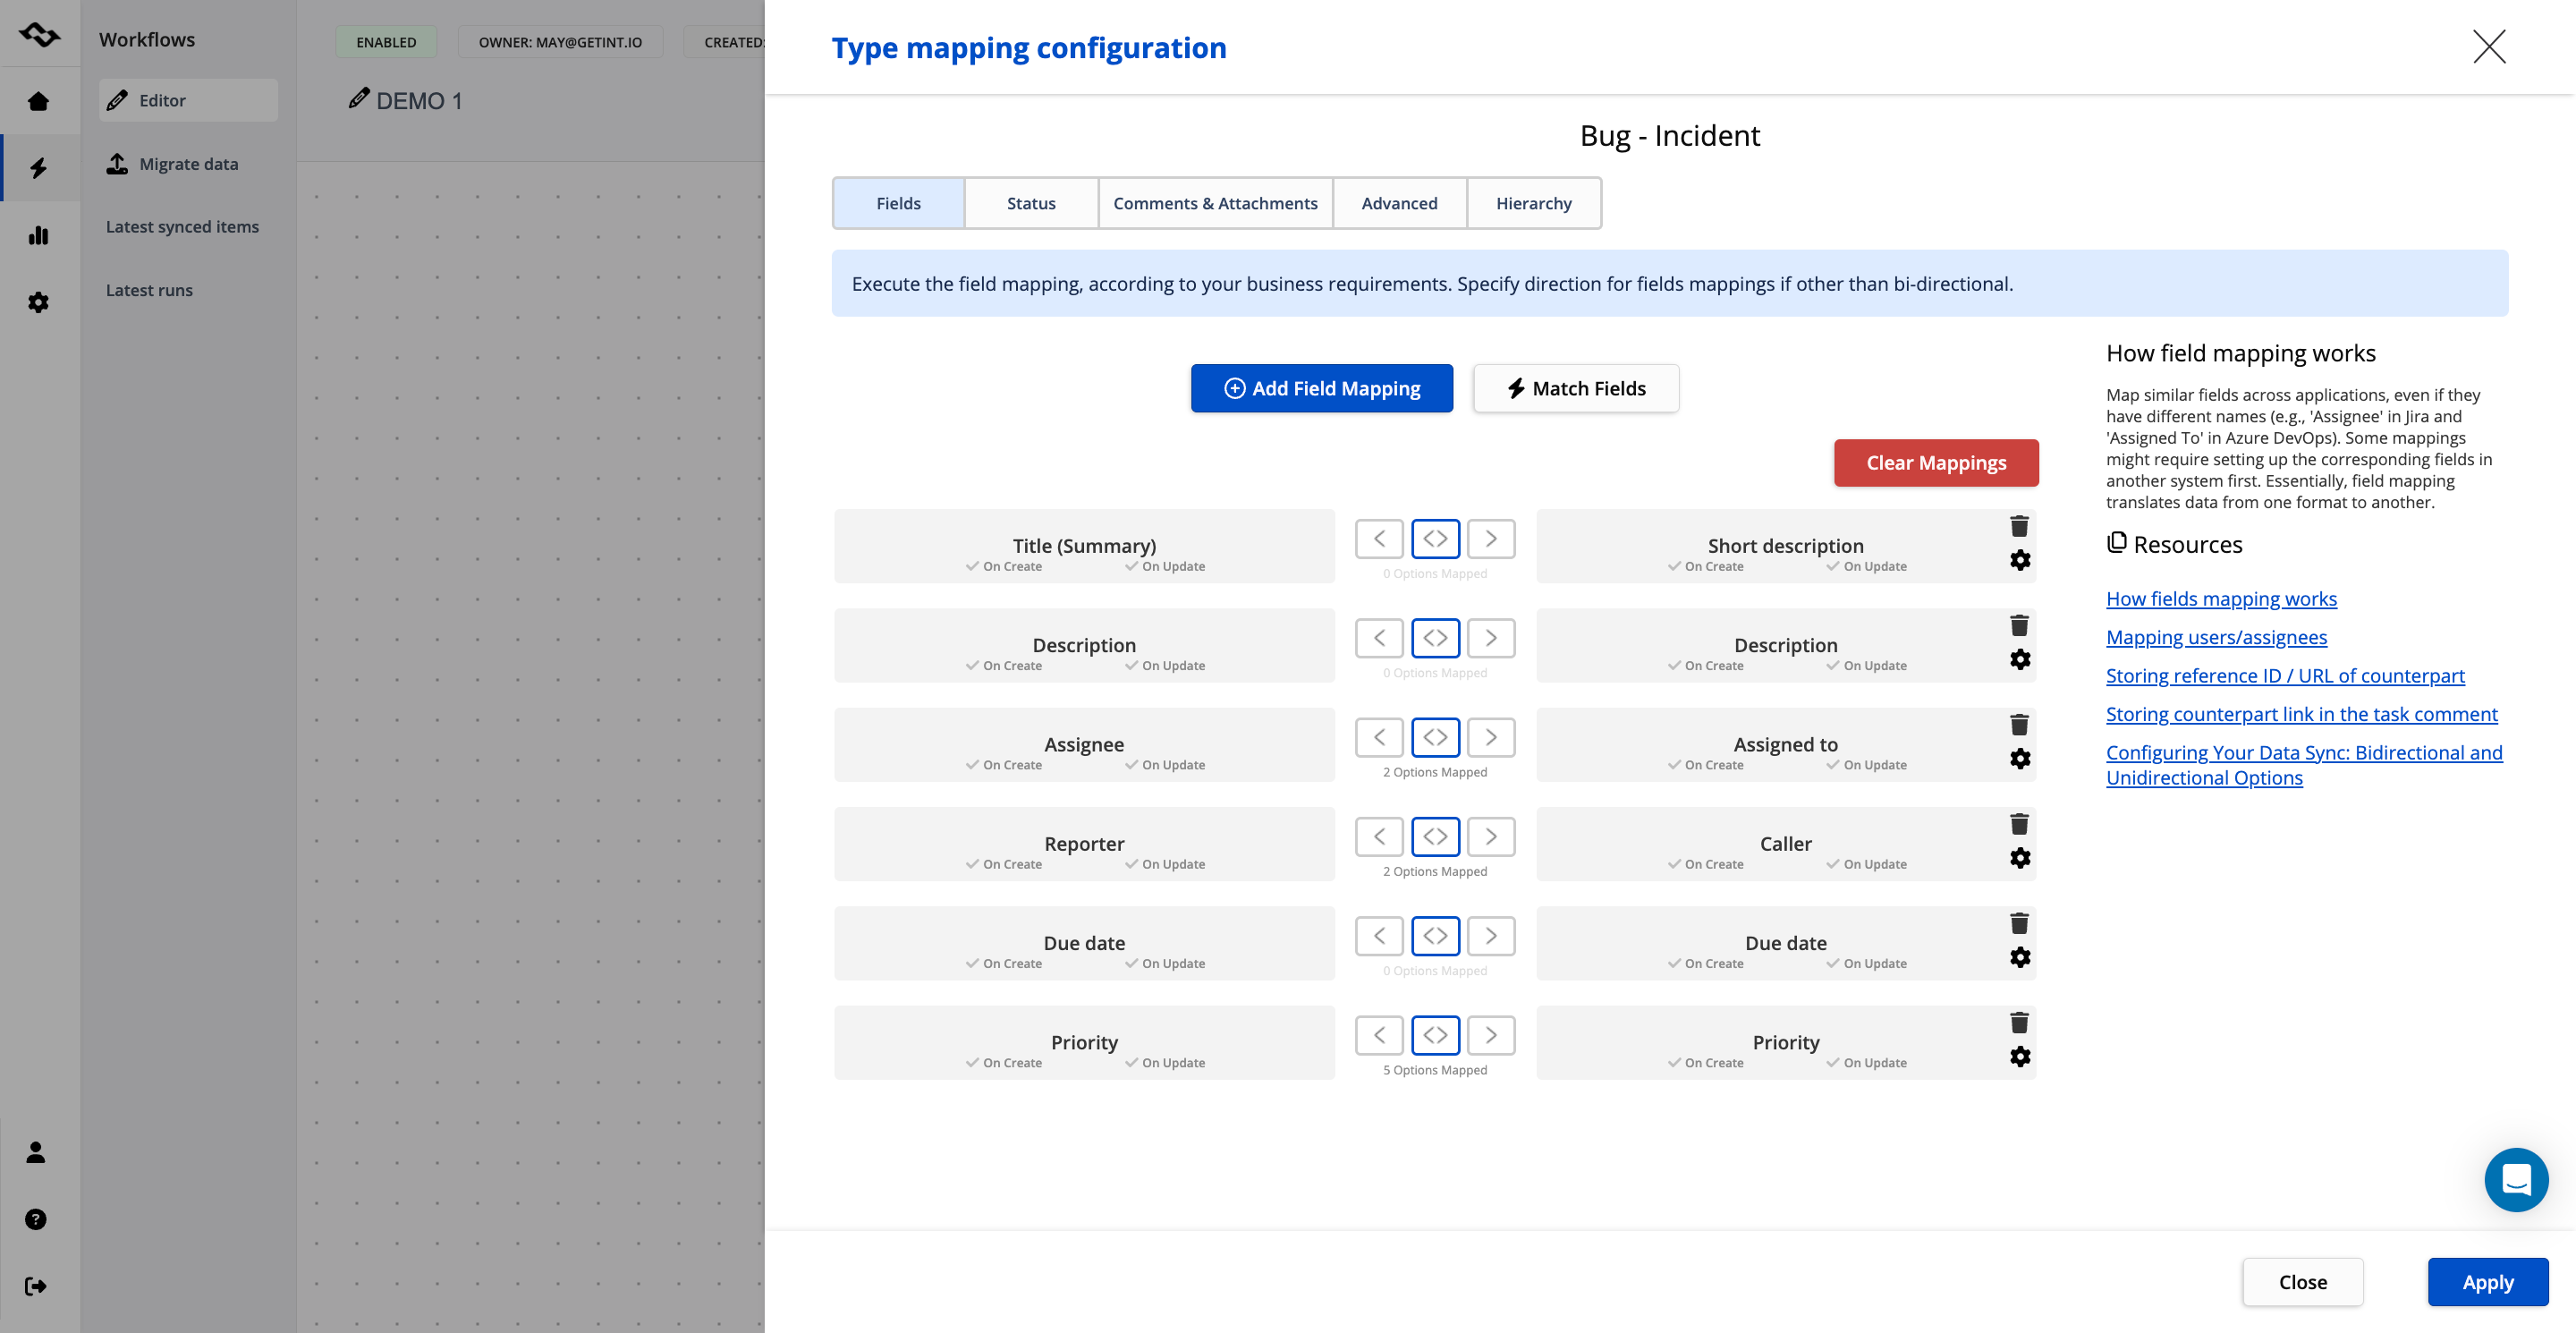Open the Hierarchy tab
Image resolution: width=2576 pixels, height=1333 pixels.
pyautogui.click(x=1533, y=203)
